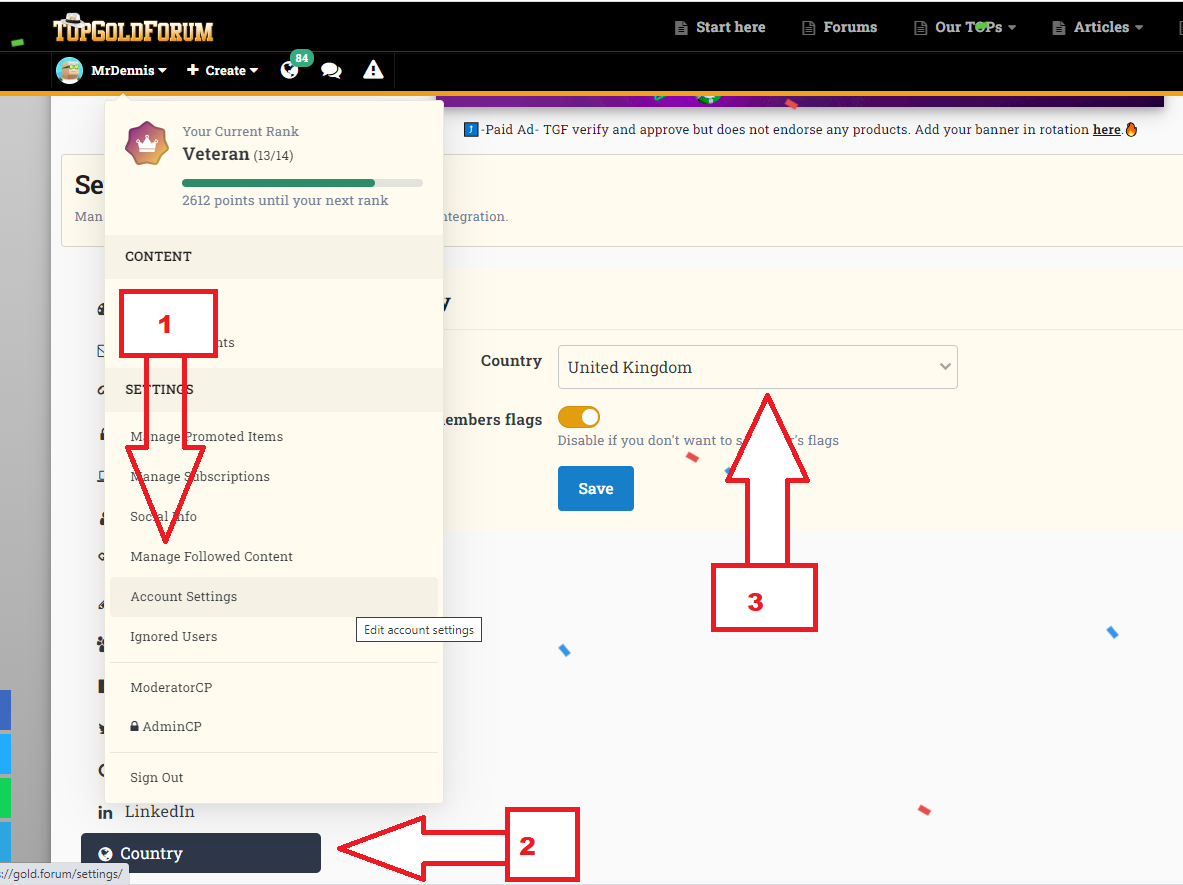The image size is (1183, 885).
Task: Expand the Articles navigation dropdown
Action: click(x=1098, y=27)
